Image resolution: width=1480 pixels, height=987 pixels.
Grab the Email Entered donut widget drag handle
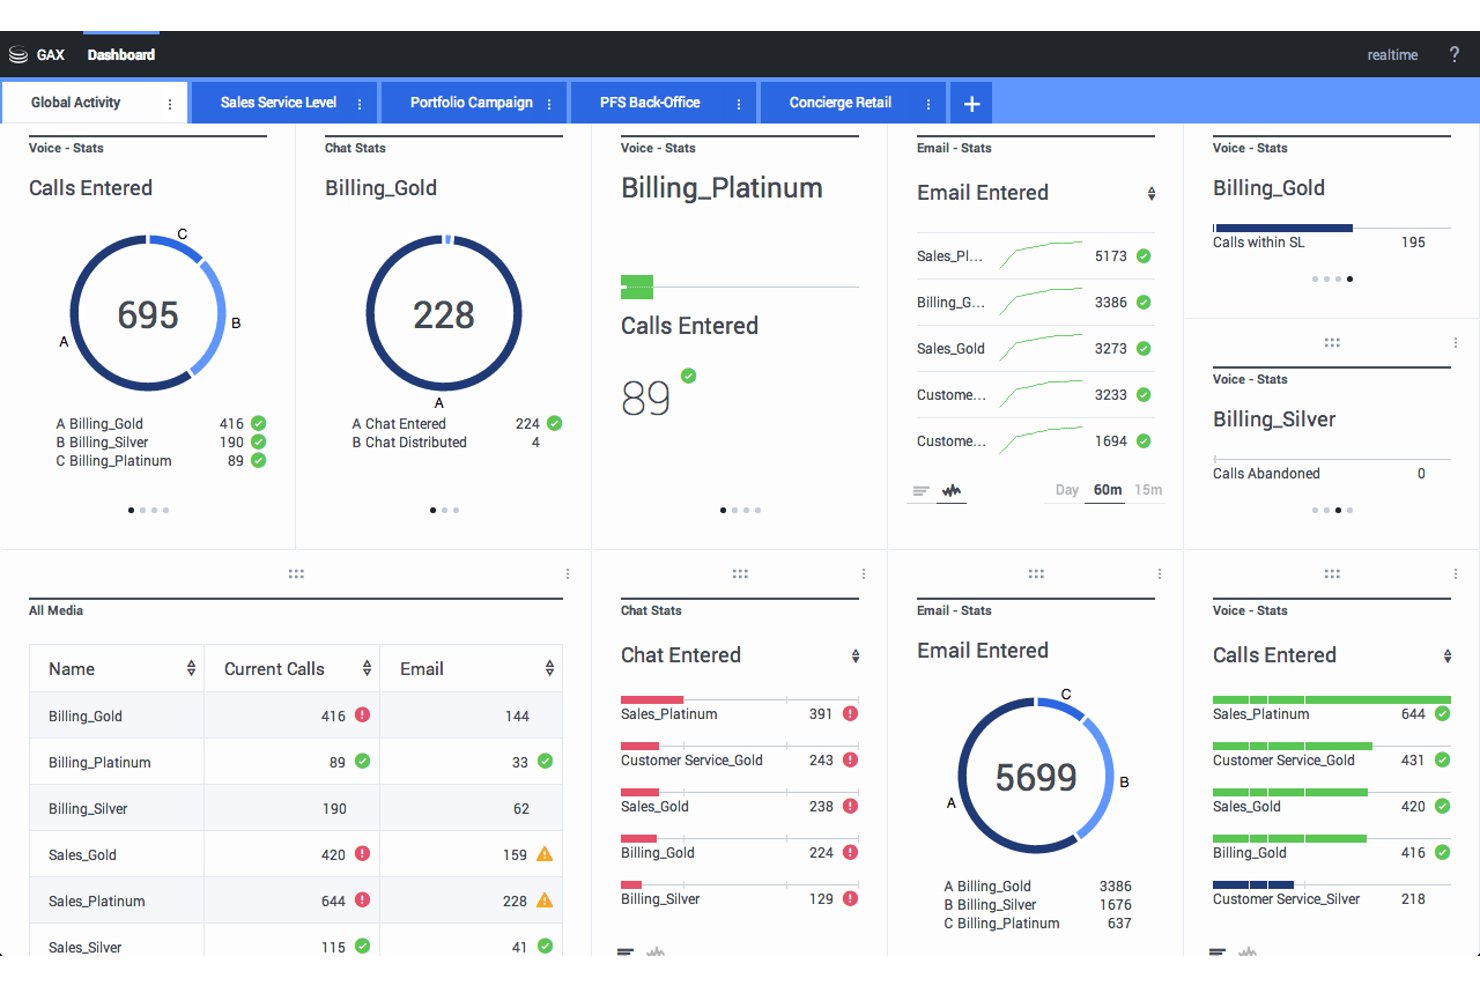point(1036,574)
